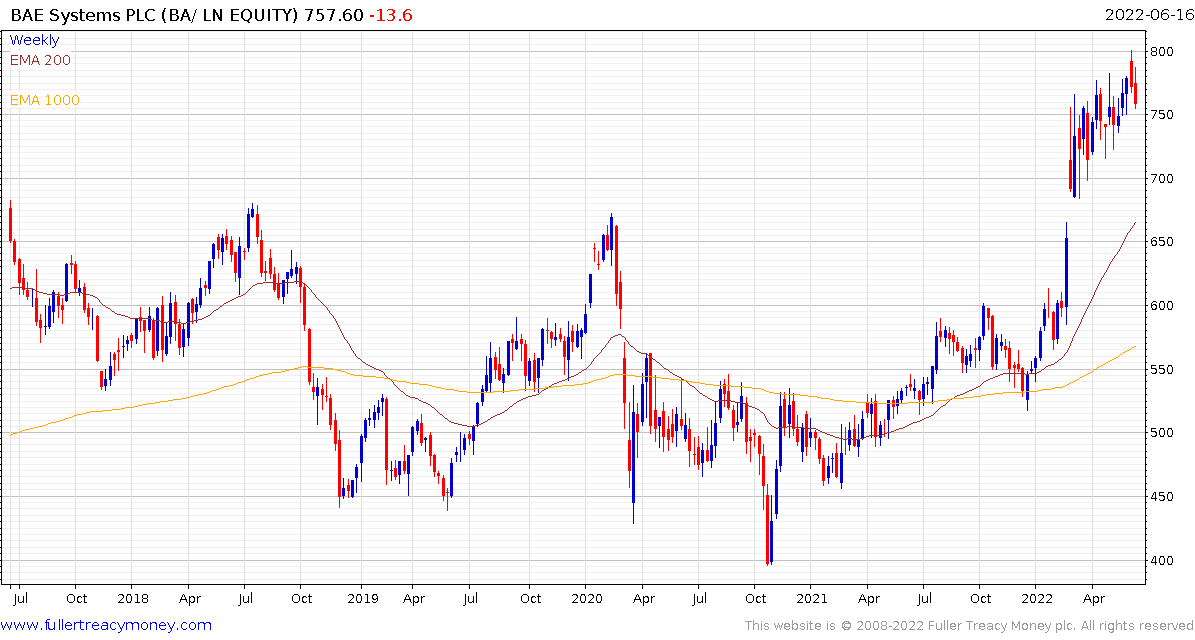This screenshot has width=1195, height=640.
Task: Click the price change -13.6
Action: (390, 15)
